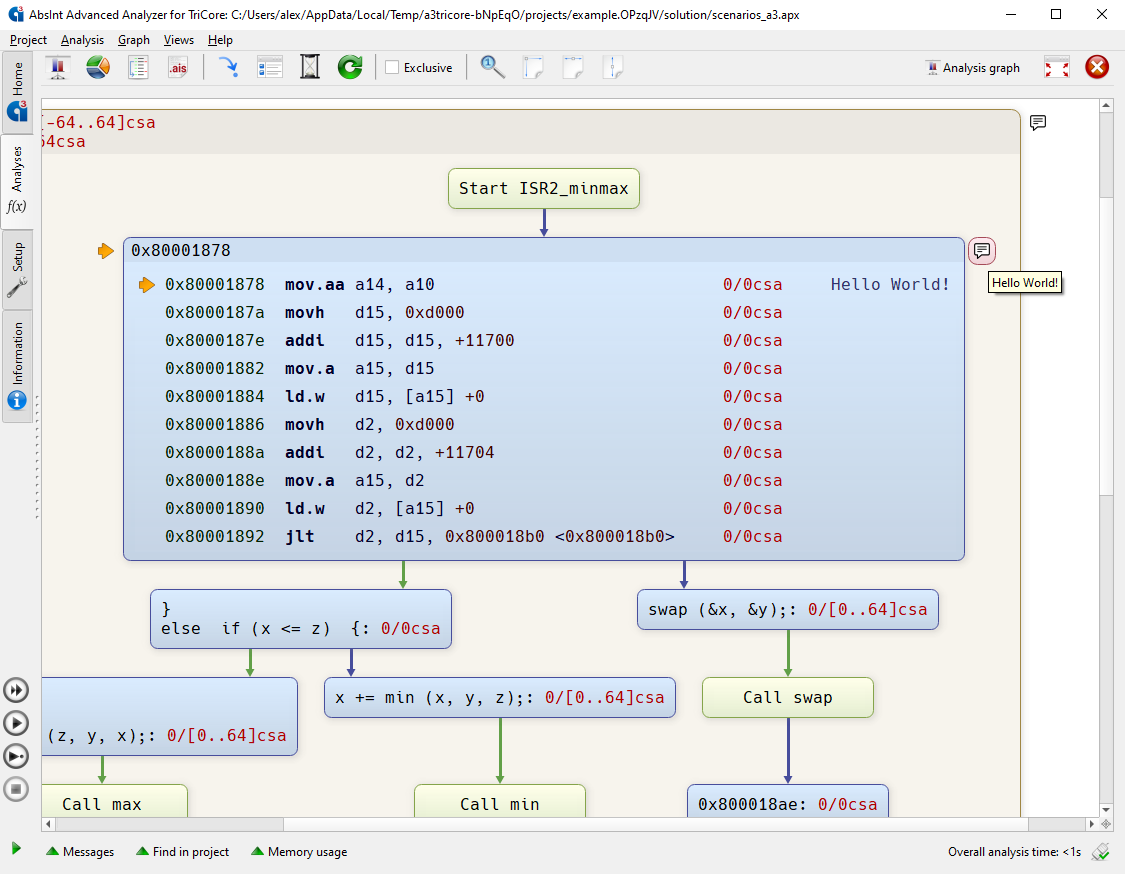Open the Project menu
This screenshot has width=1125, height=874.
click(28, 40)
